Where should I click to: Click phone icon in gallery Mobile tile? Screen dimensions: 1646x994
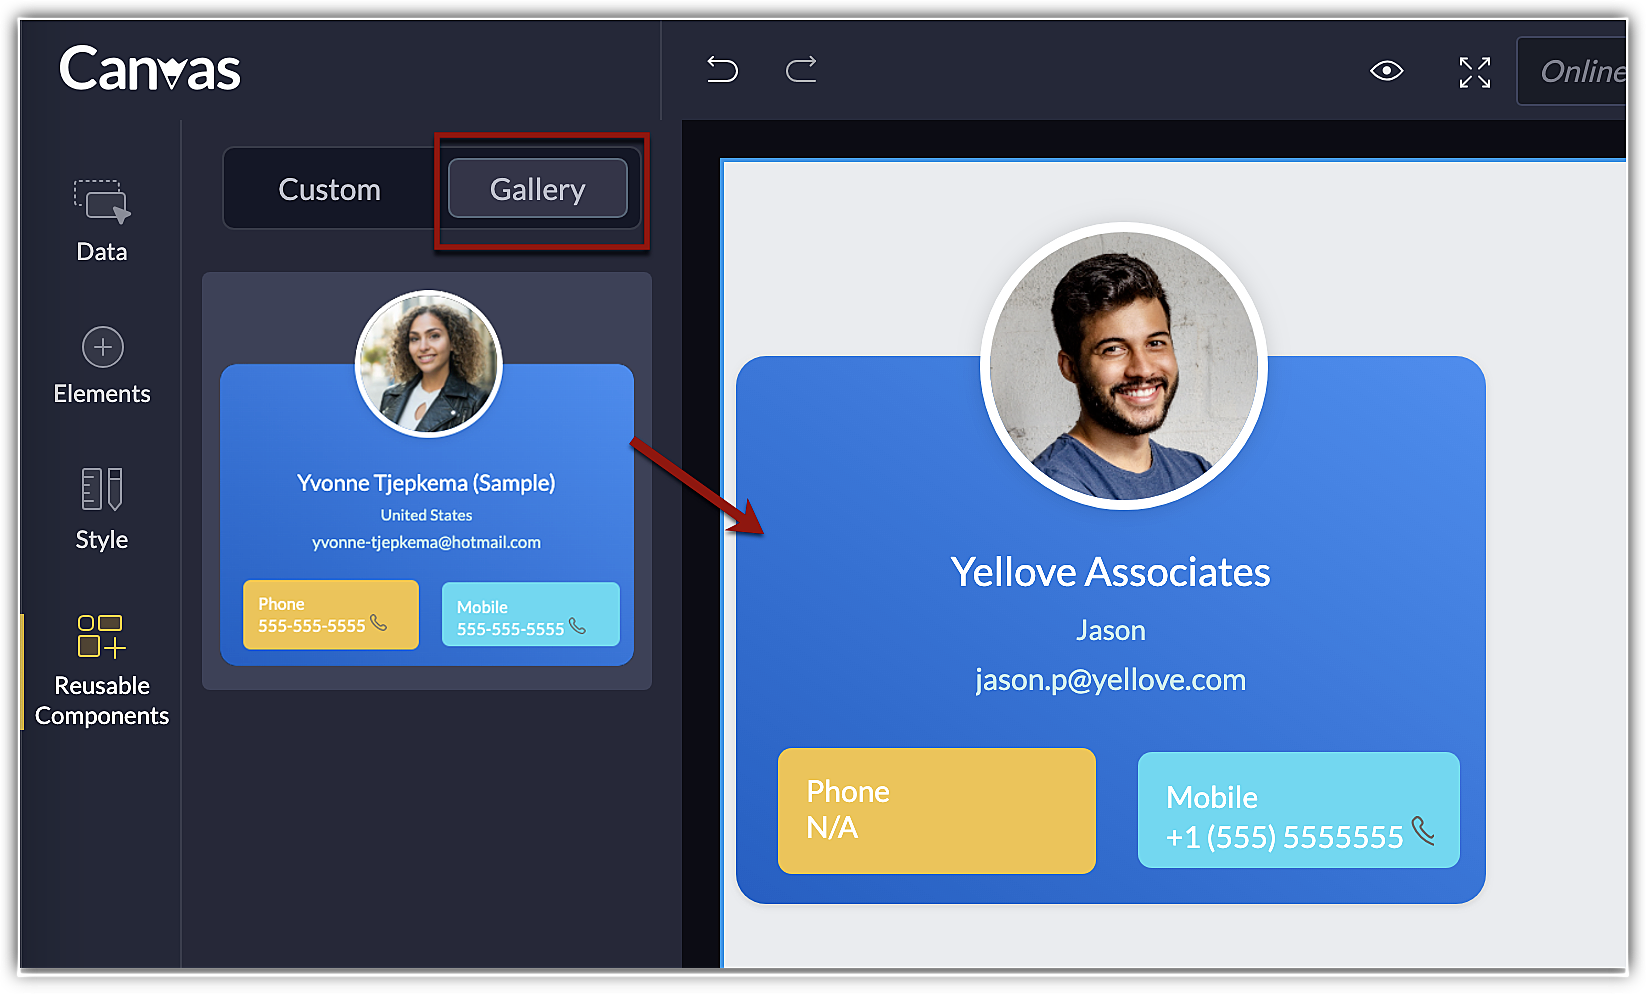click(x=578, y=626)
